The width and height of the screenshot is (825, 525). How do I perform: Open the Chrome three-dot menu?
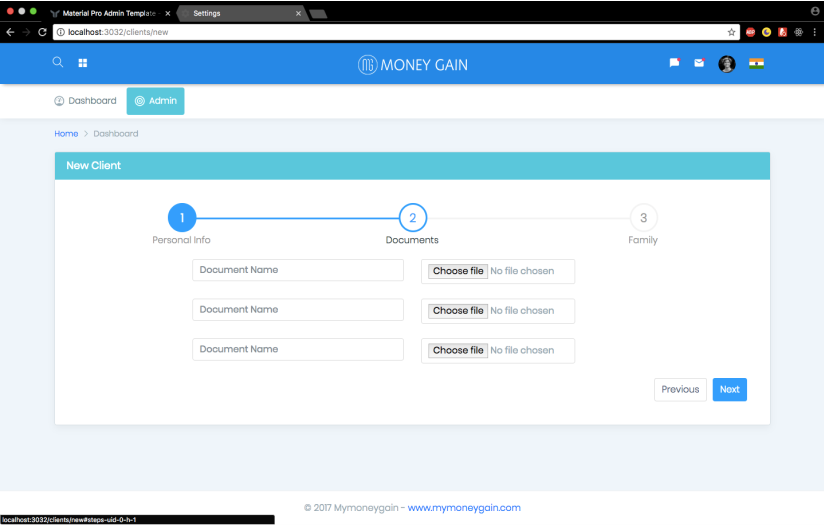814,32
